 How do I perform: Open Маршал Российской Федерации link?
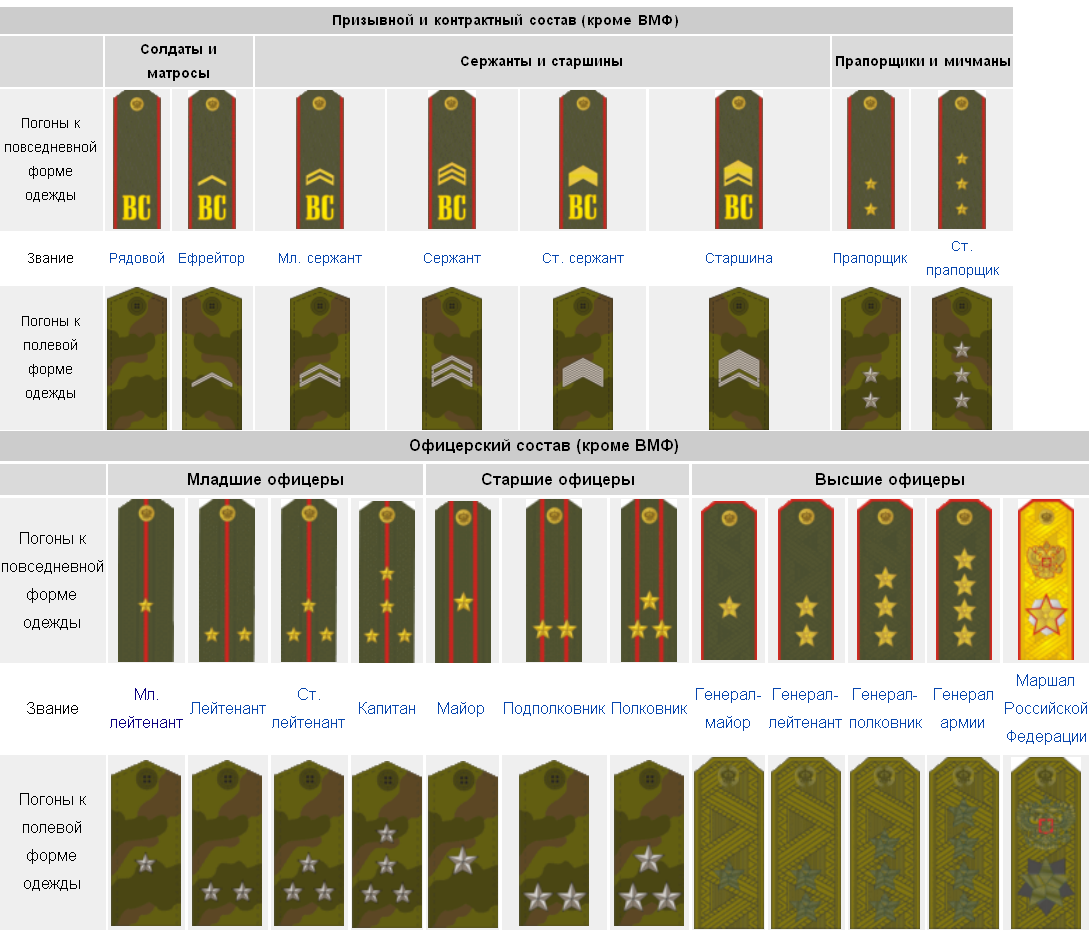coord(1045,708)
